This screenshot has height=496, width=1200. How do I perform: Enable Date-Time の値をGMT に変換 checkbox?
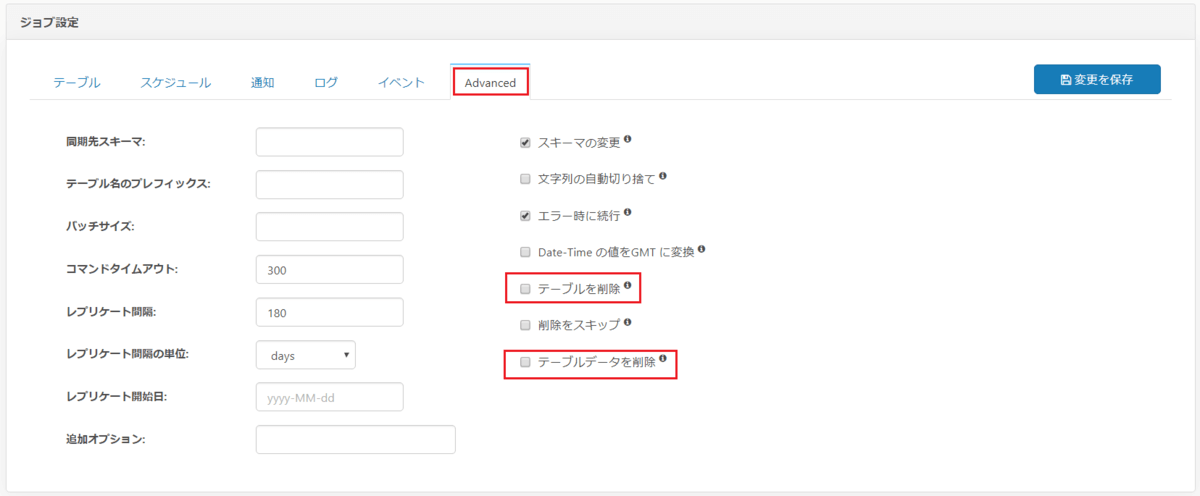(x=525, y=252)
